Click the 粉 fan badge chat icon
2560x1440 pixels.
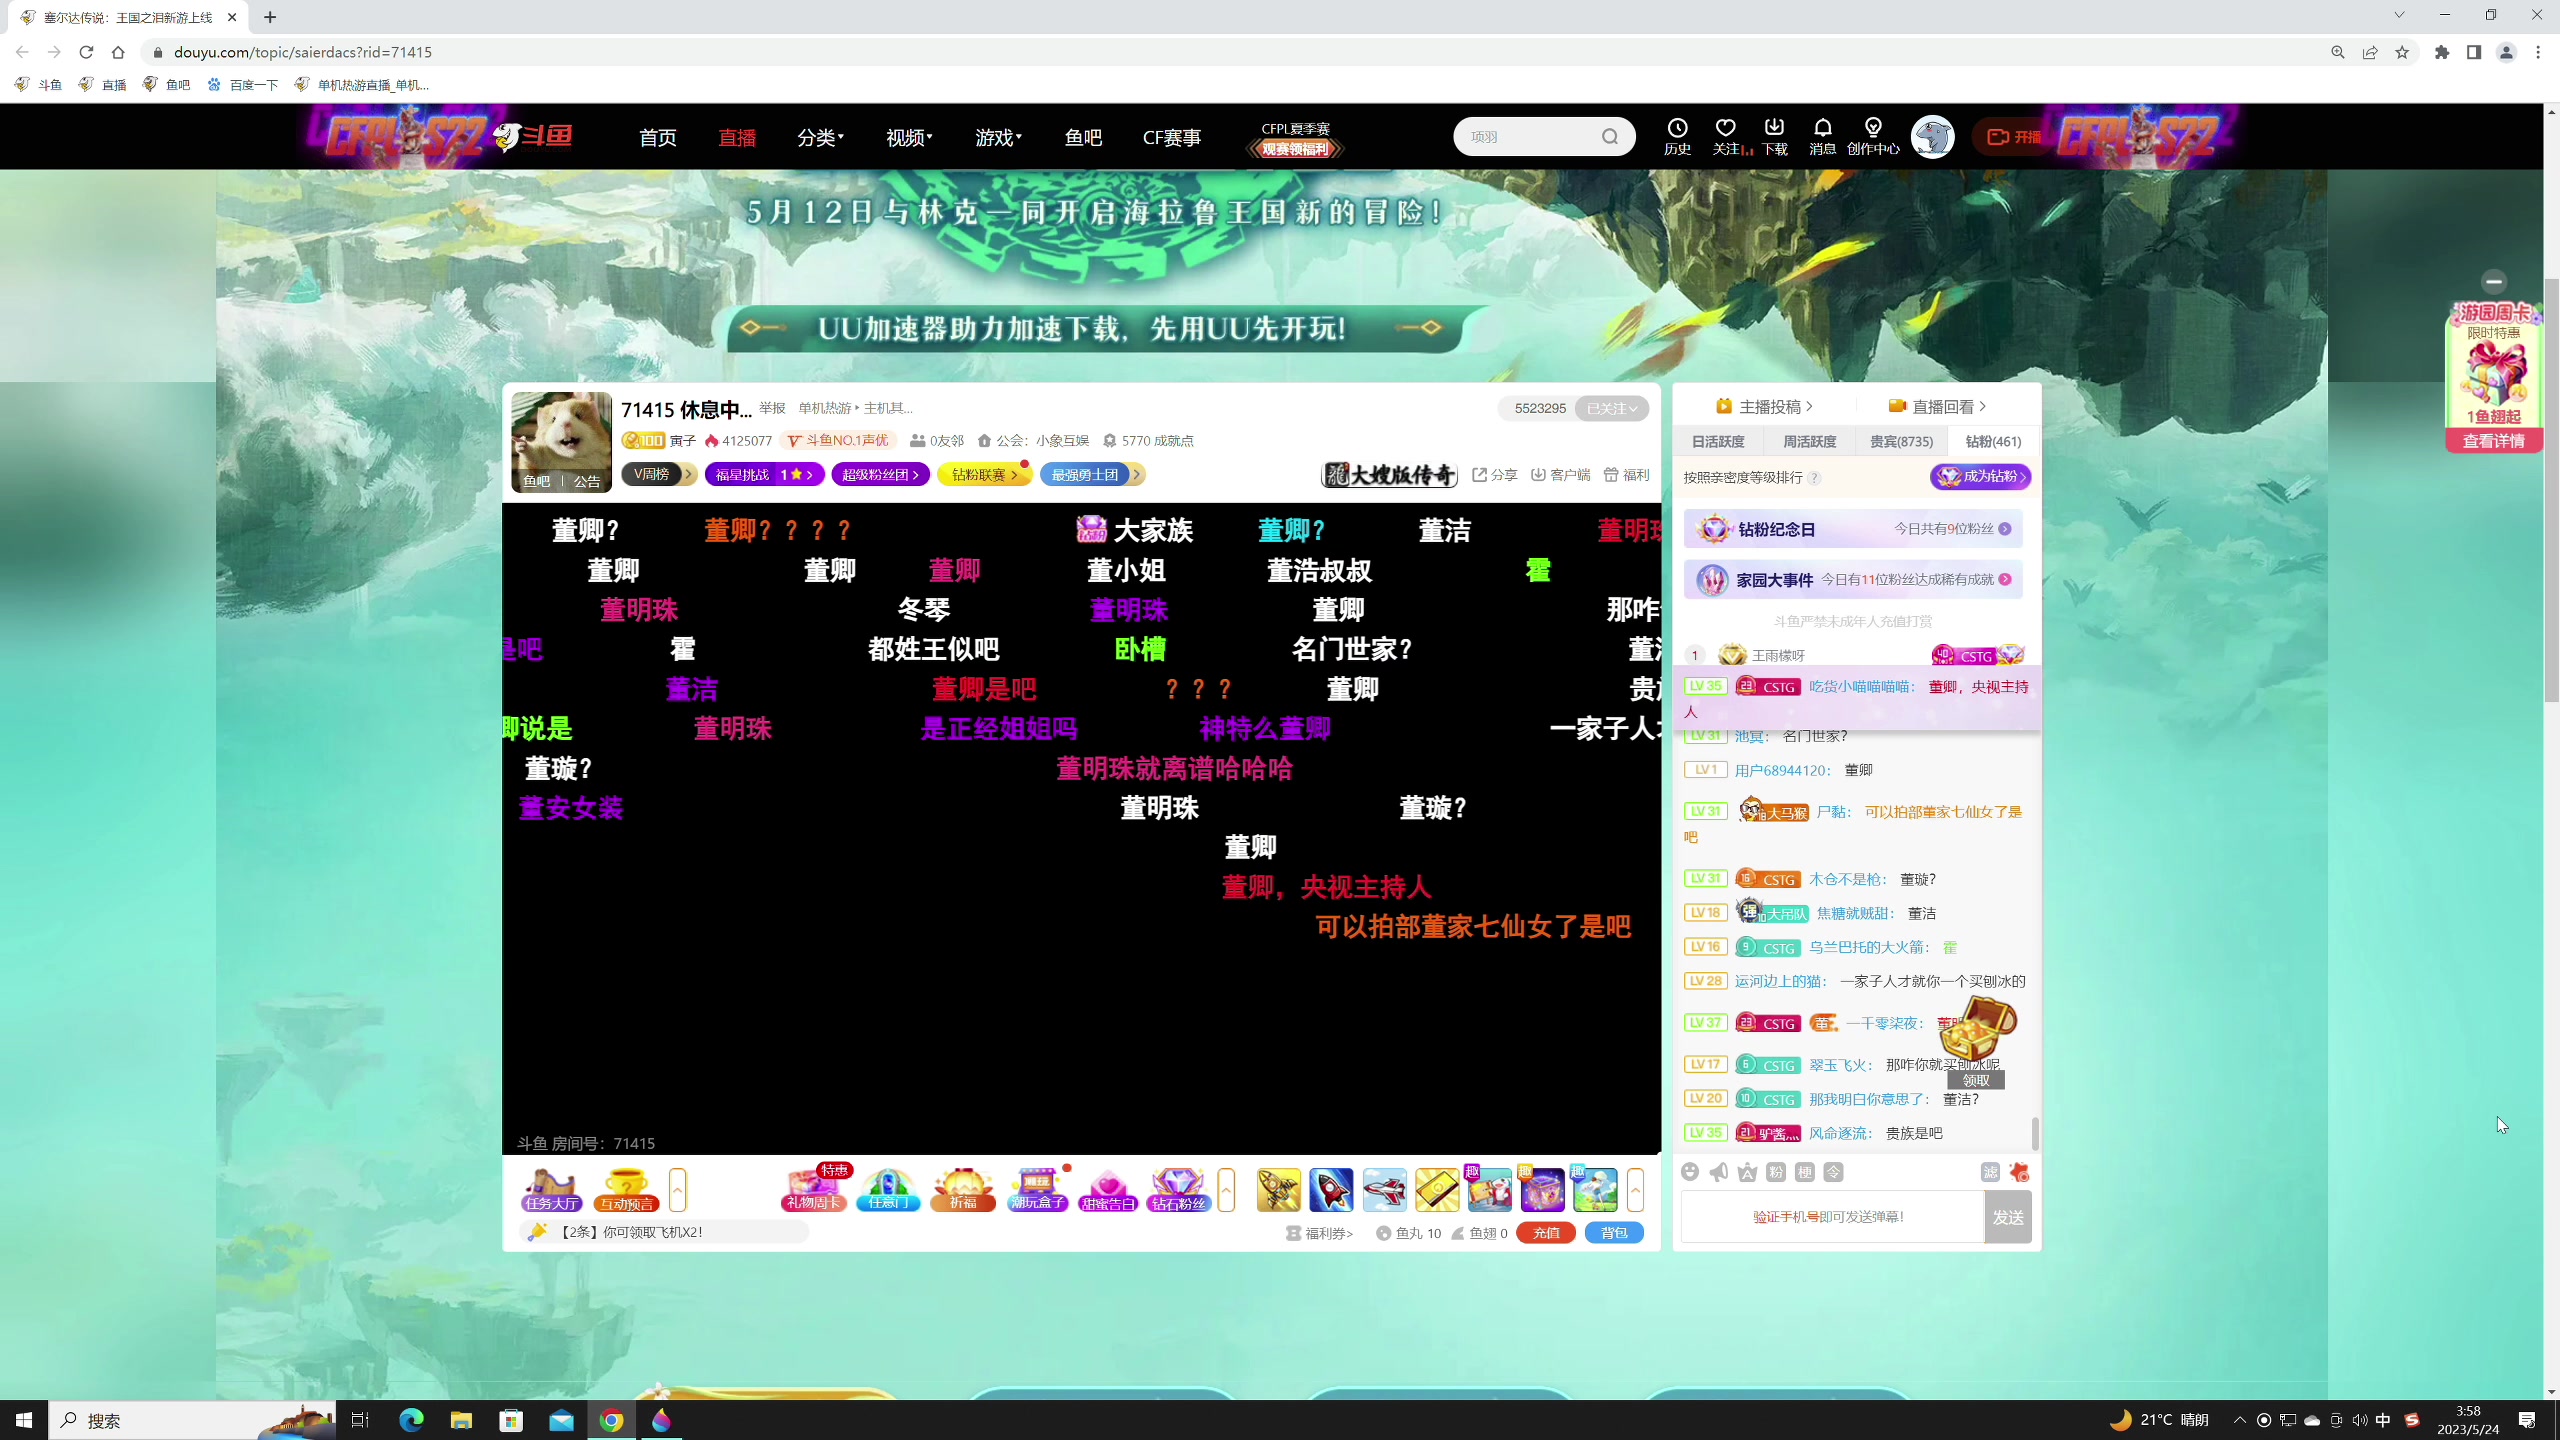click(1776, 1172)
